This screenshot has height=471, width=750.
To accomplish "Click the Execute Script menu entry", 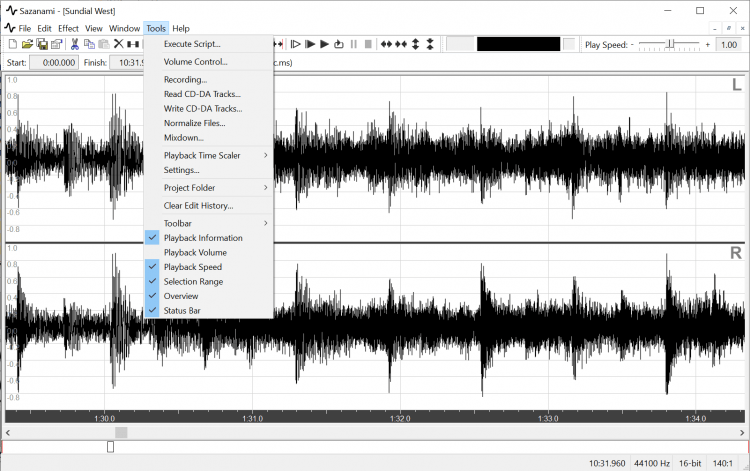I will click(x=192, y=44).
